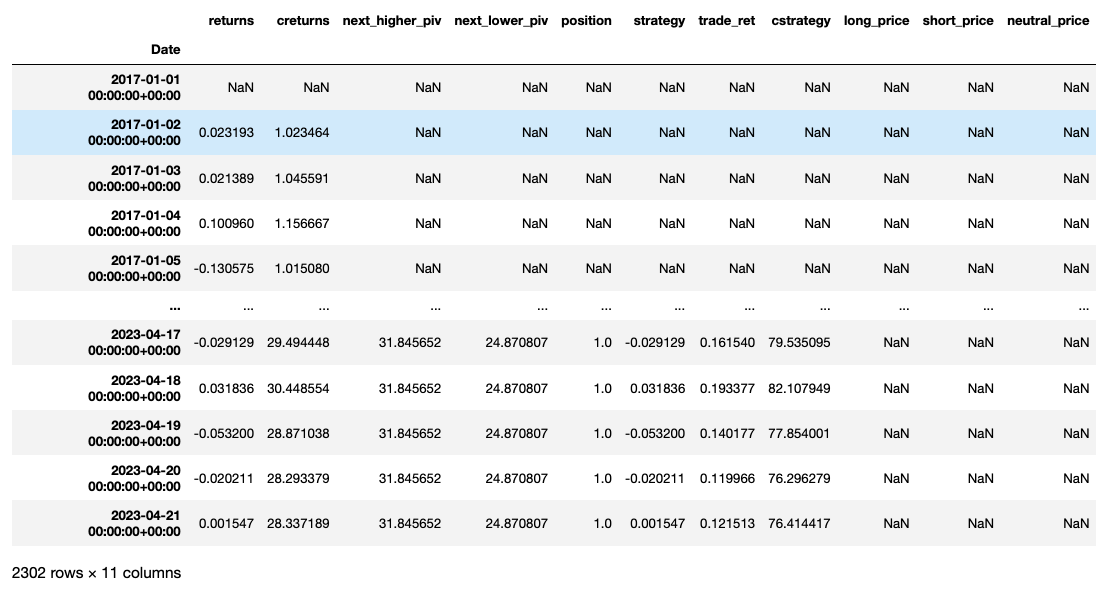
Task: Click the cstrategy value 82.107949
Action: pos(800,388)
